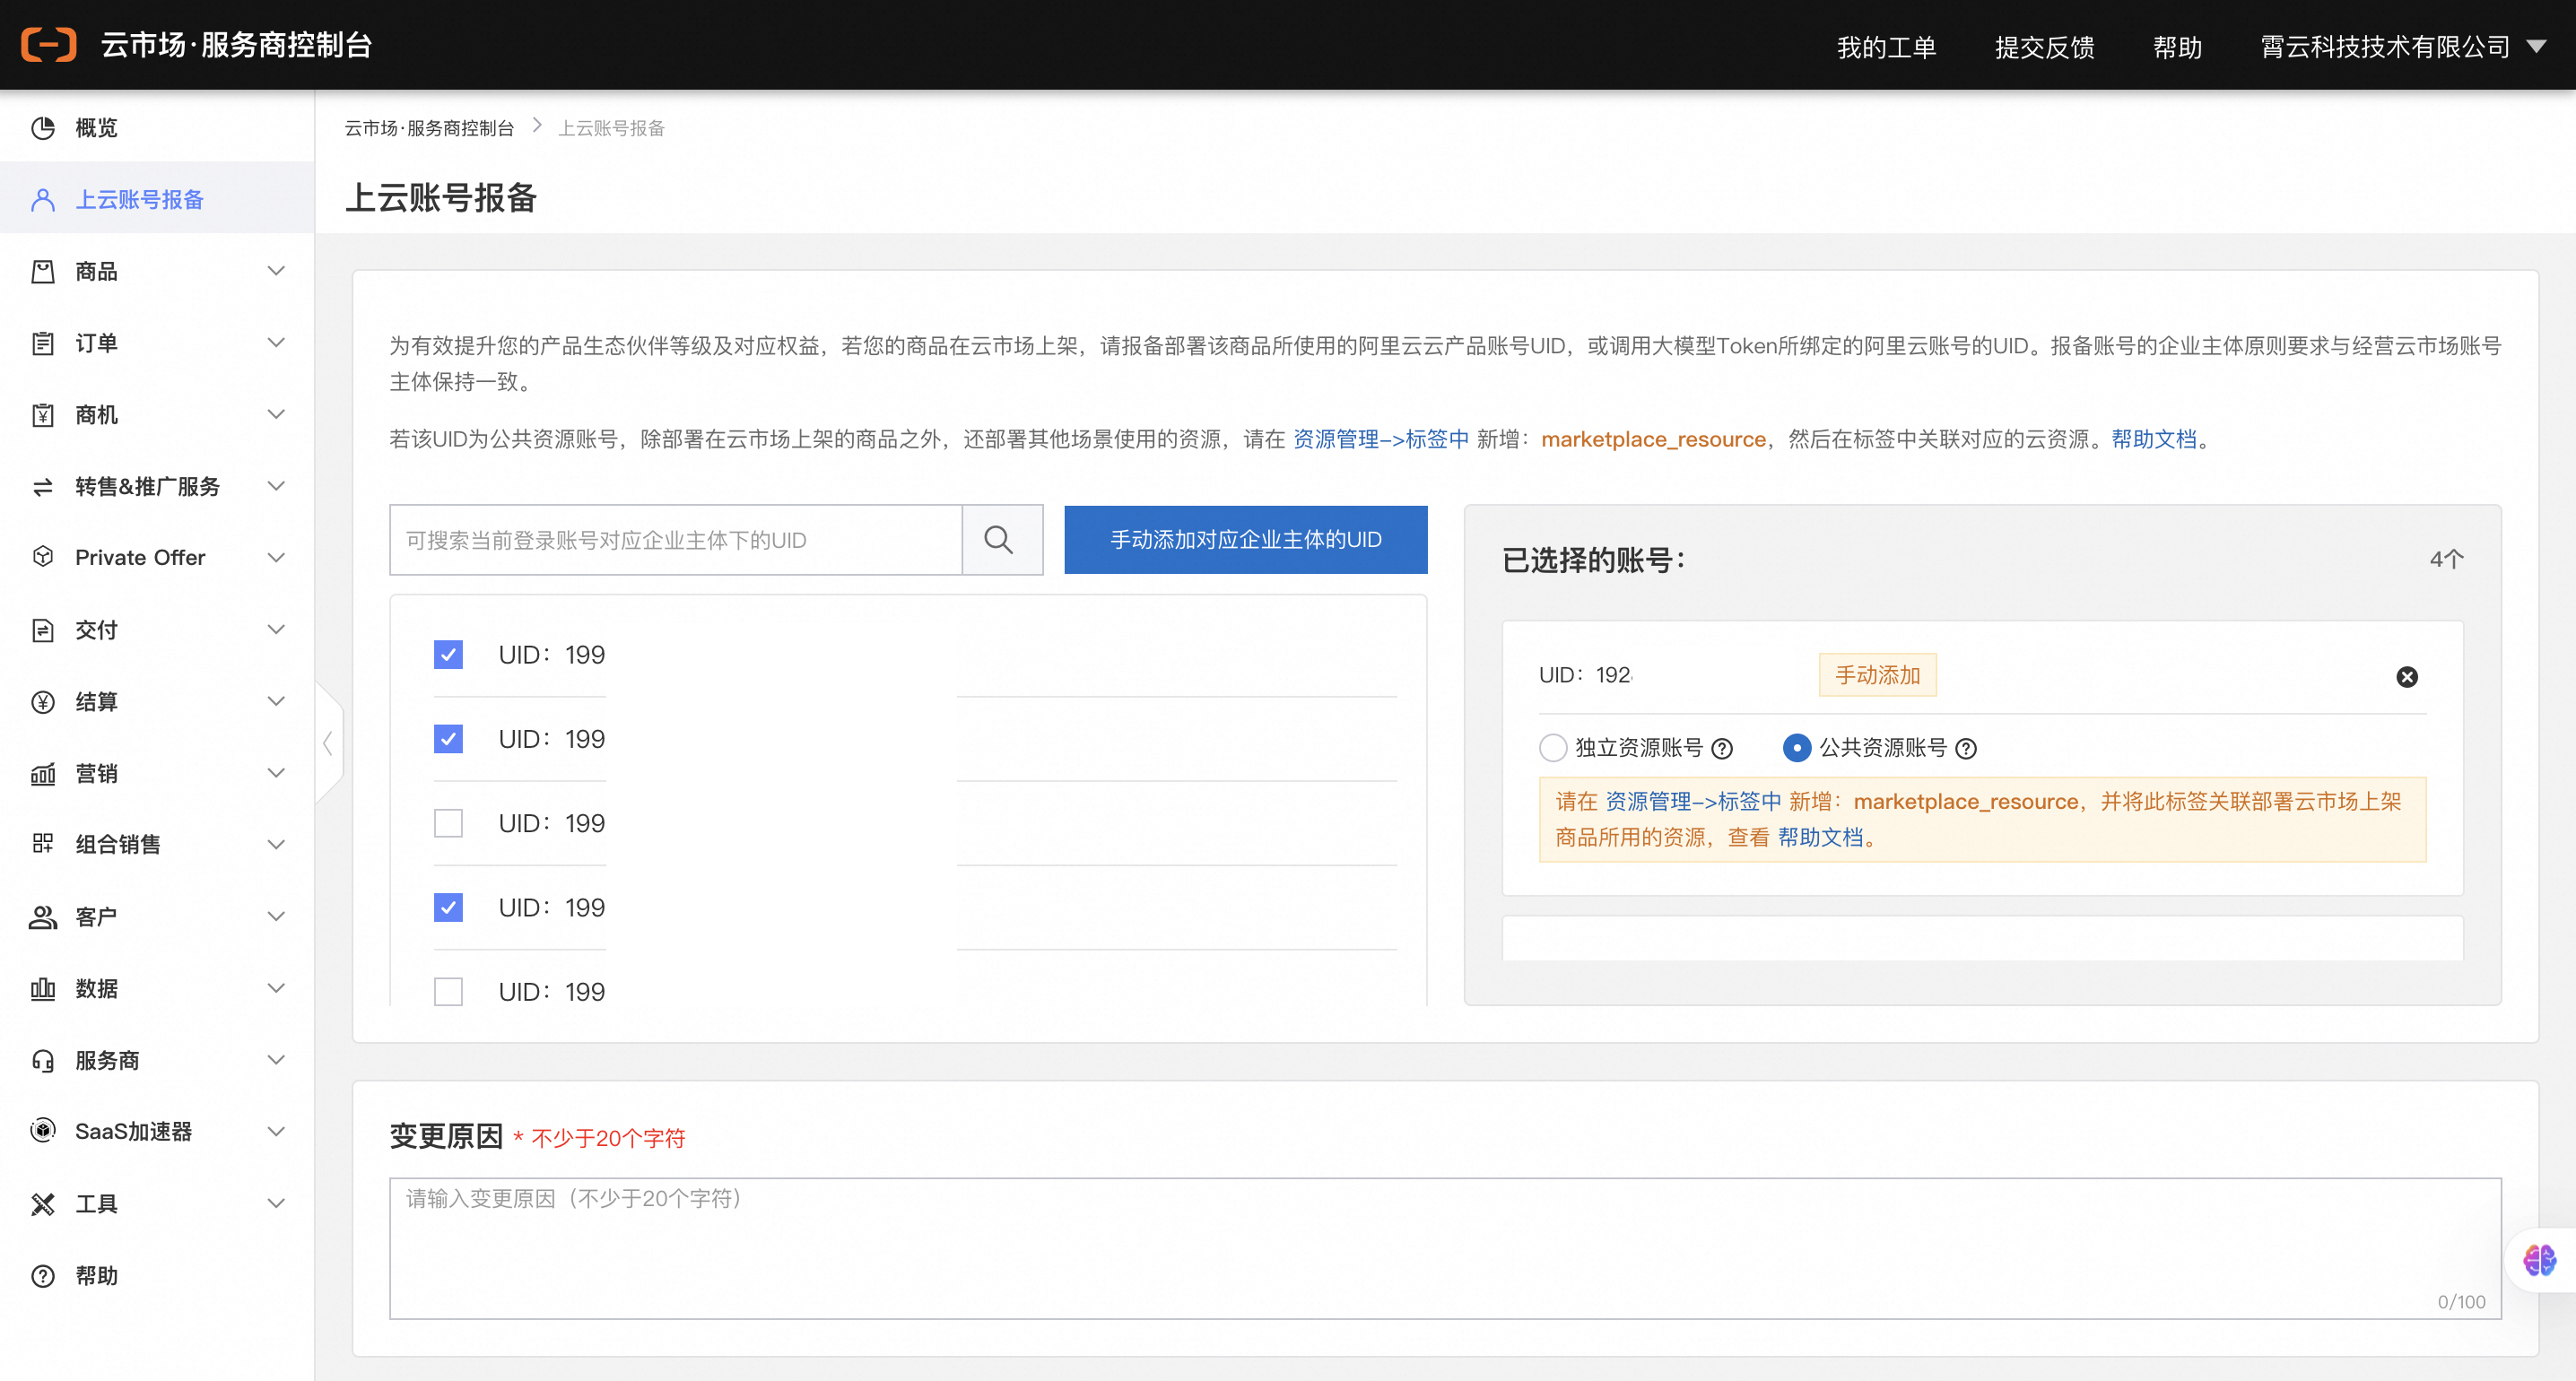Uncheck the first UID 199 checkbox
The width and height of the screenshot is (2576, 1381).
448,655
